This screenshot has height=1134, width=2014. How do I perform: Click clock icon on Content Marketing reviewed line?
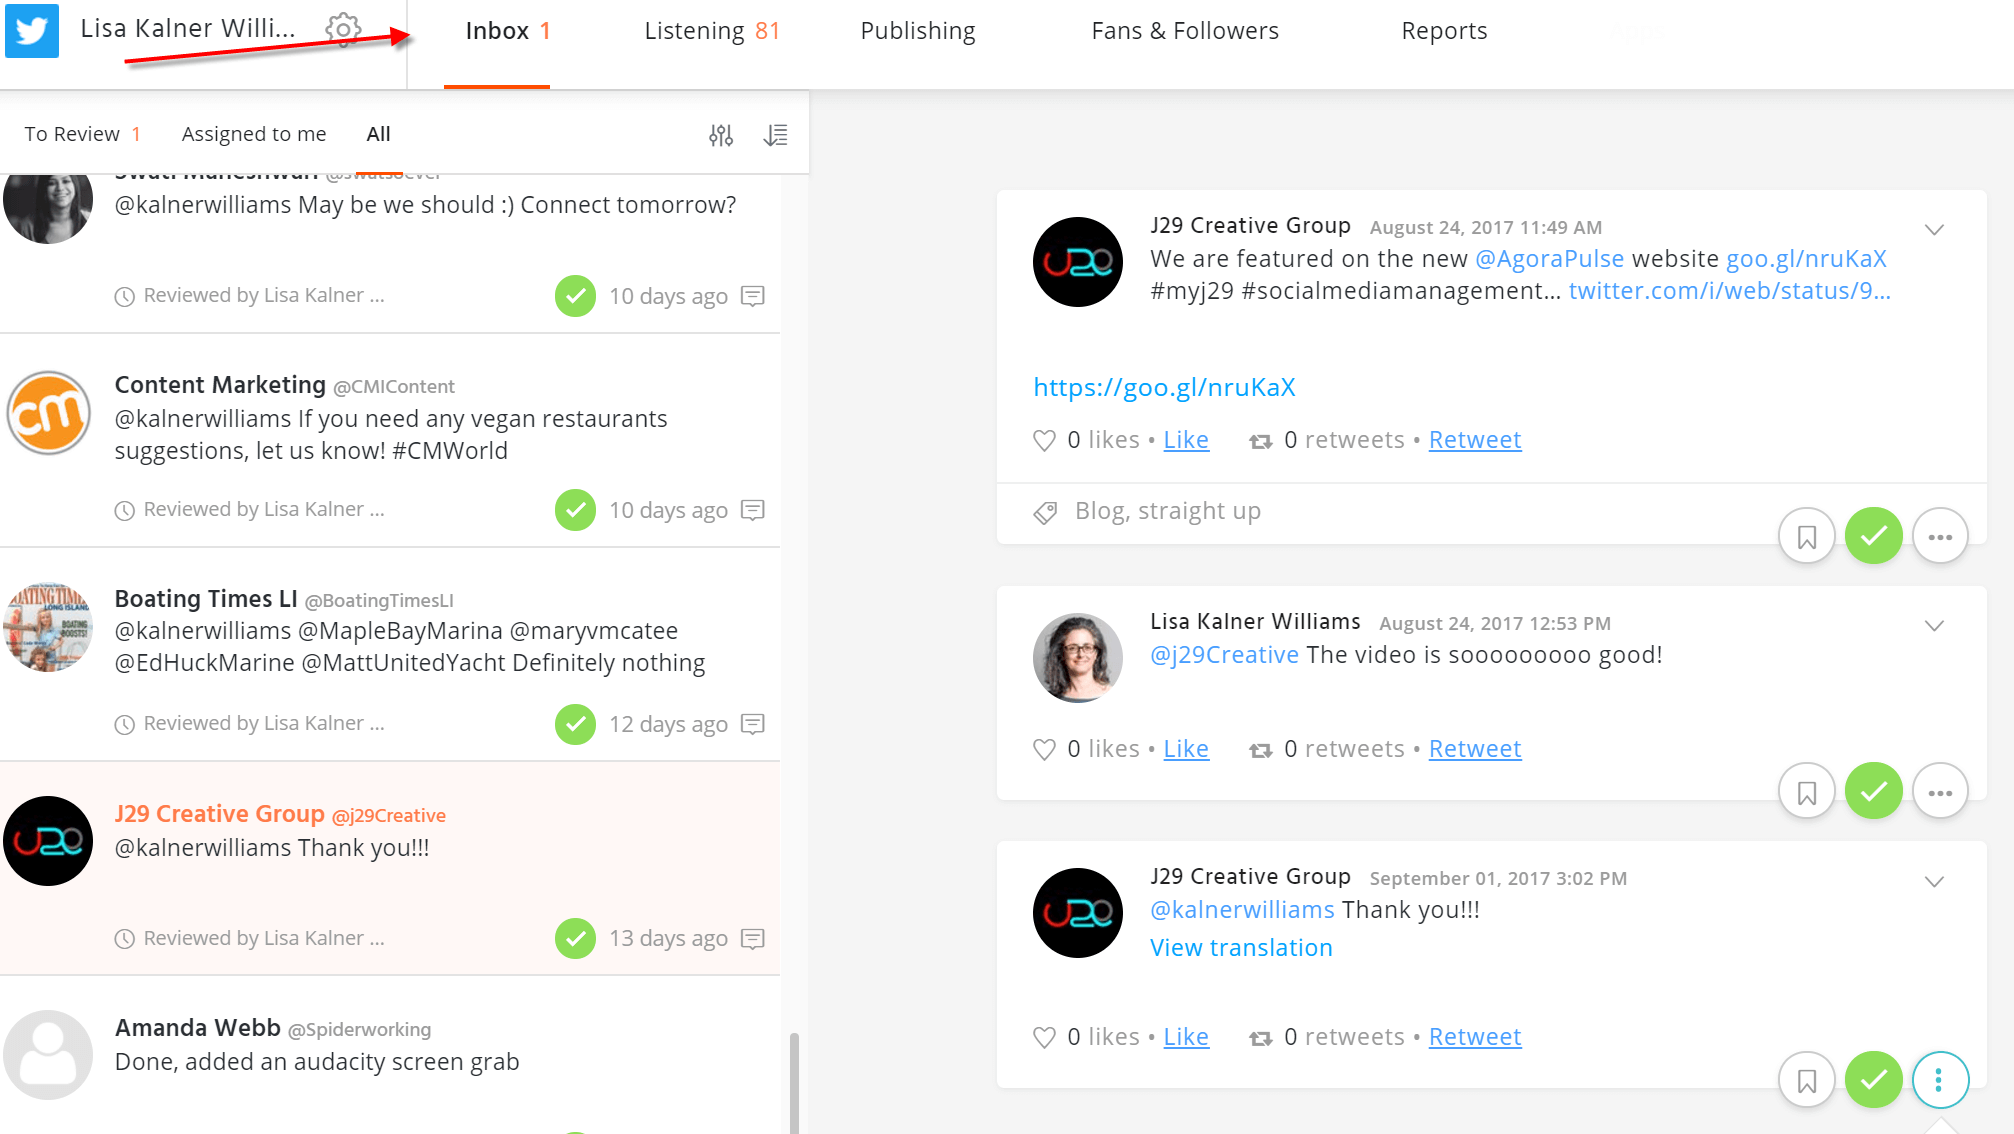click(x=125, y=510)
